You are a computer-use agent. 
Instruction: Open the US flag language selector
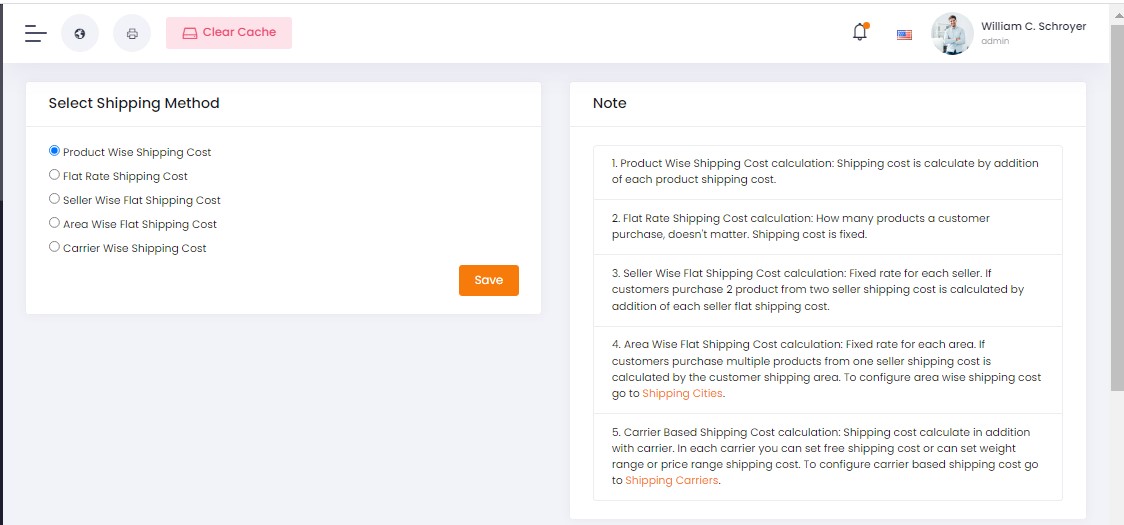904,35
